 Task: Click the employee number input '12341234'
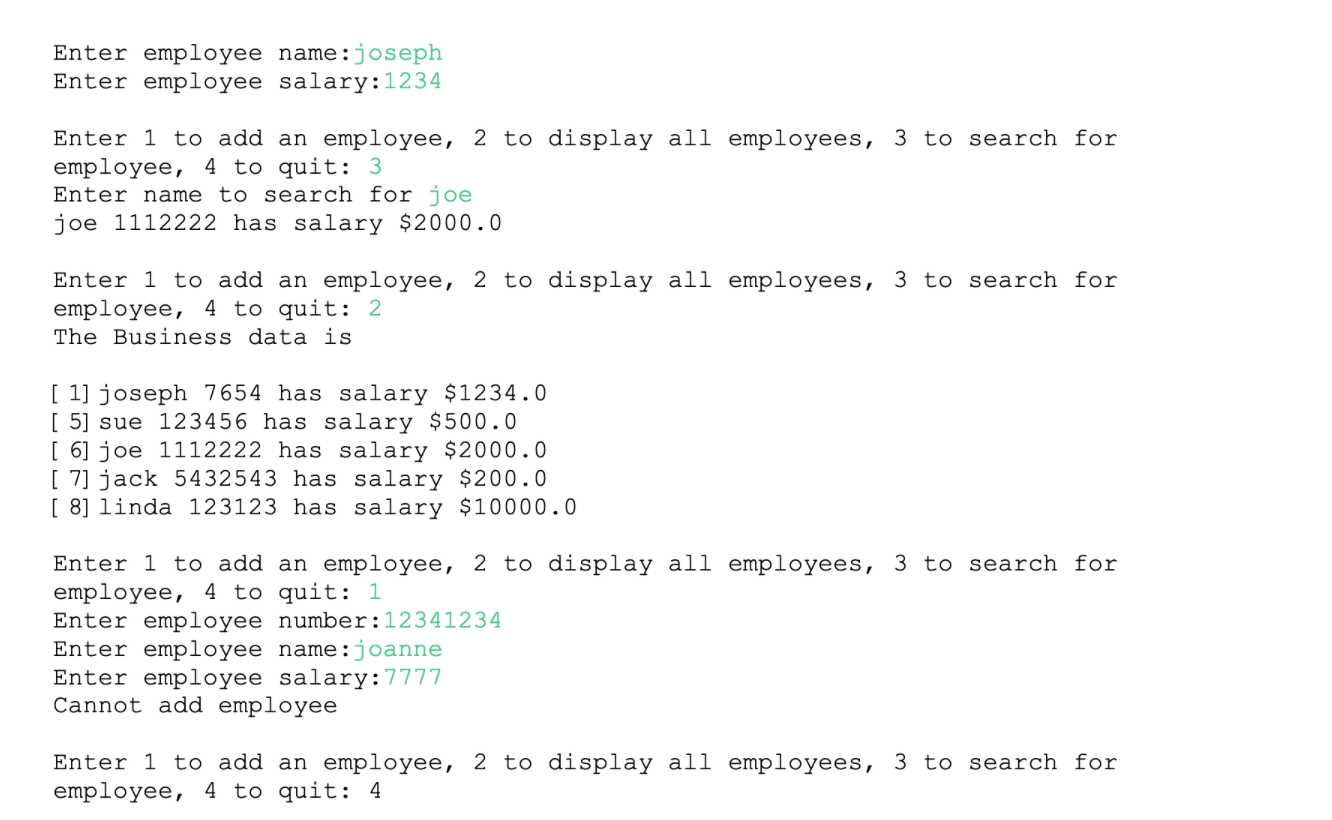point(442,620)
